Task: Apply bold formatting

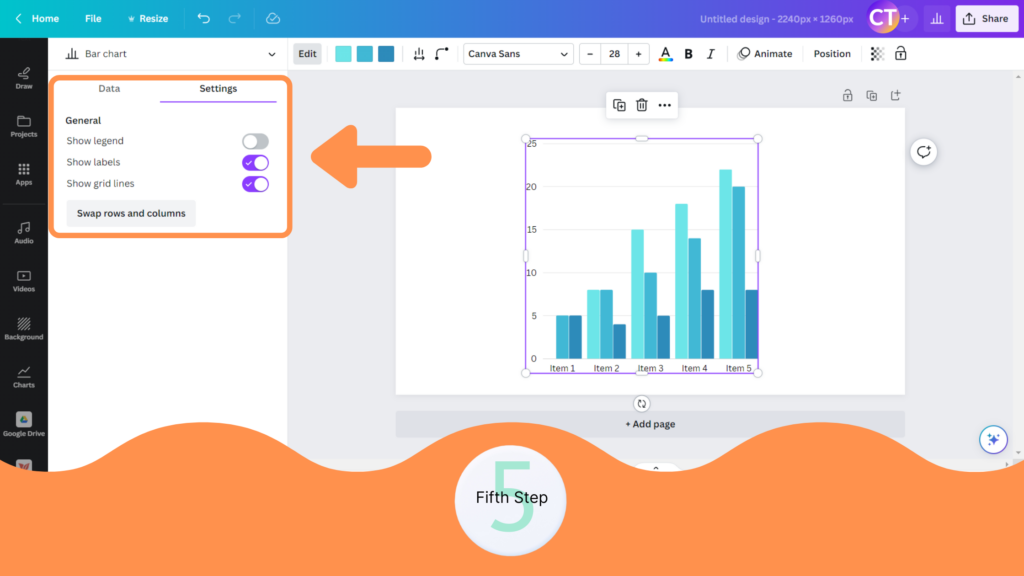Action: click(x=688, y=54)
